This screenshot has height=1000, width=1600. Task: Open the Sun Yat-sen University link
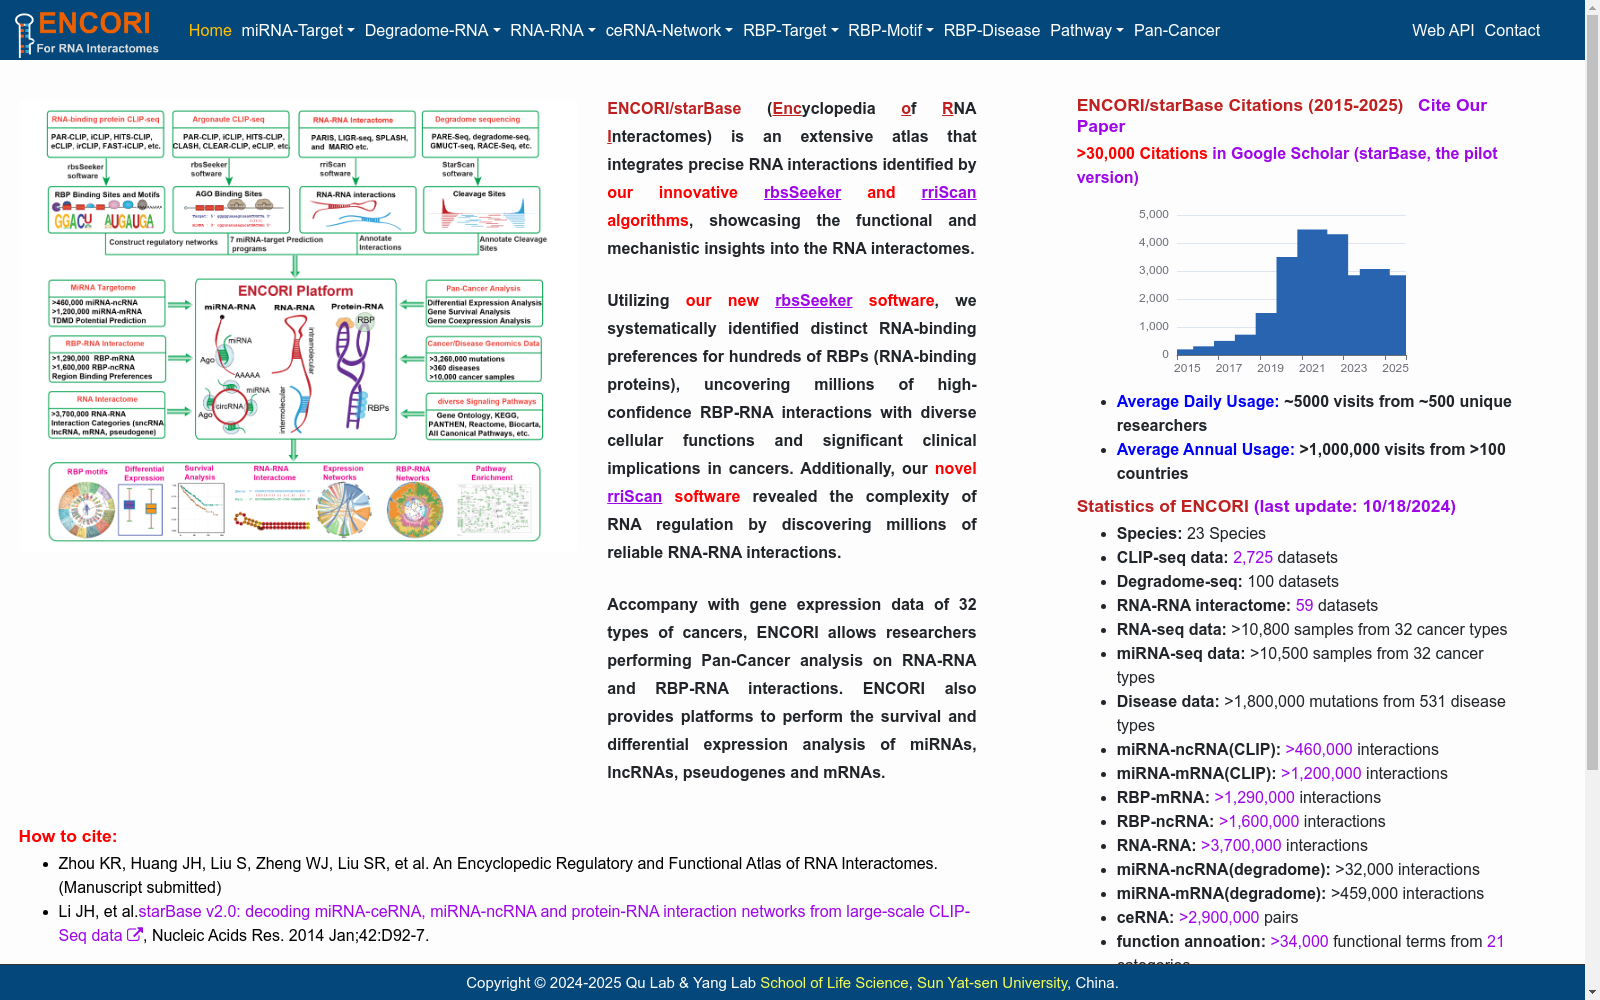pos(992,983)
